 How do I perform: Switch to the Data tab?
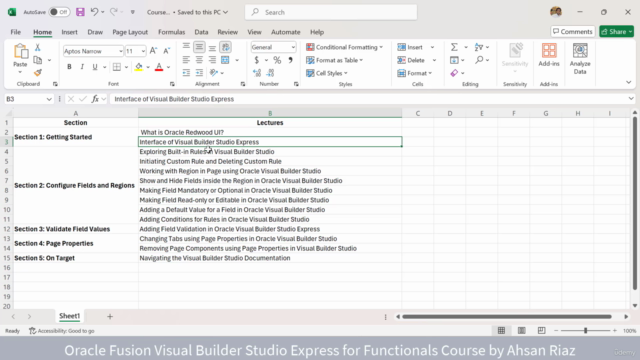[201, 32]
